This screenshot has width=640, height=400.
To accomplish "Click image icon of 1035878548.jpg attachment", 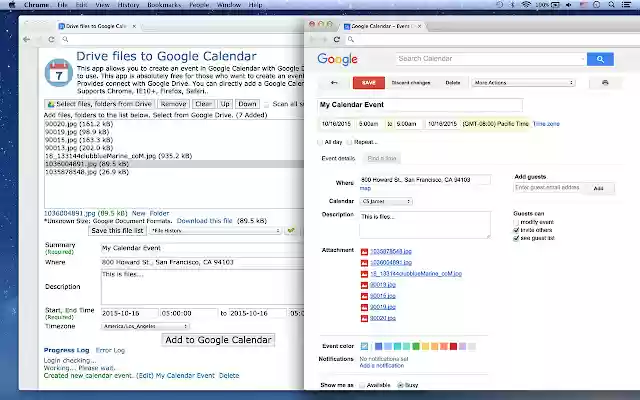I will [364, 252].
